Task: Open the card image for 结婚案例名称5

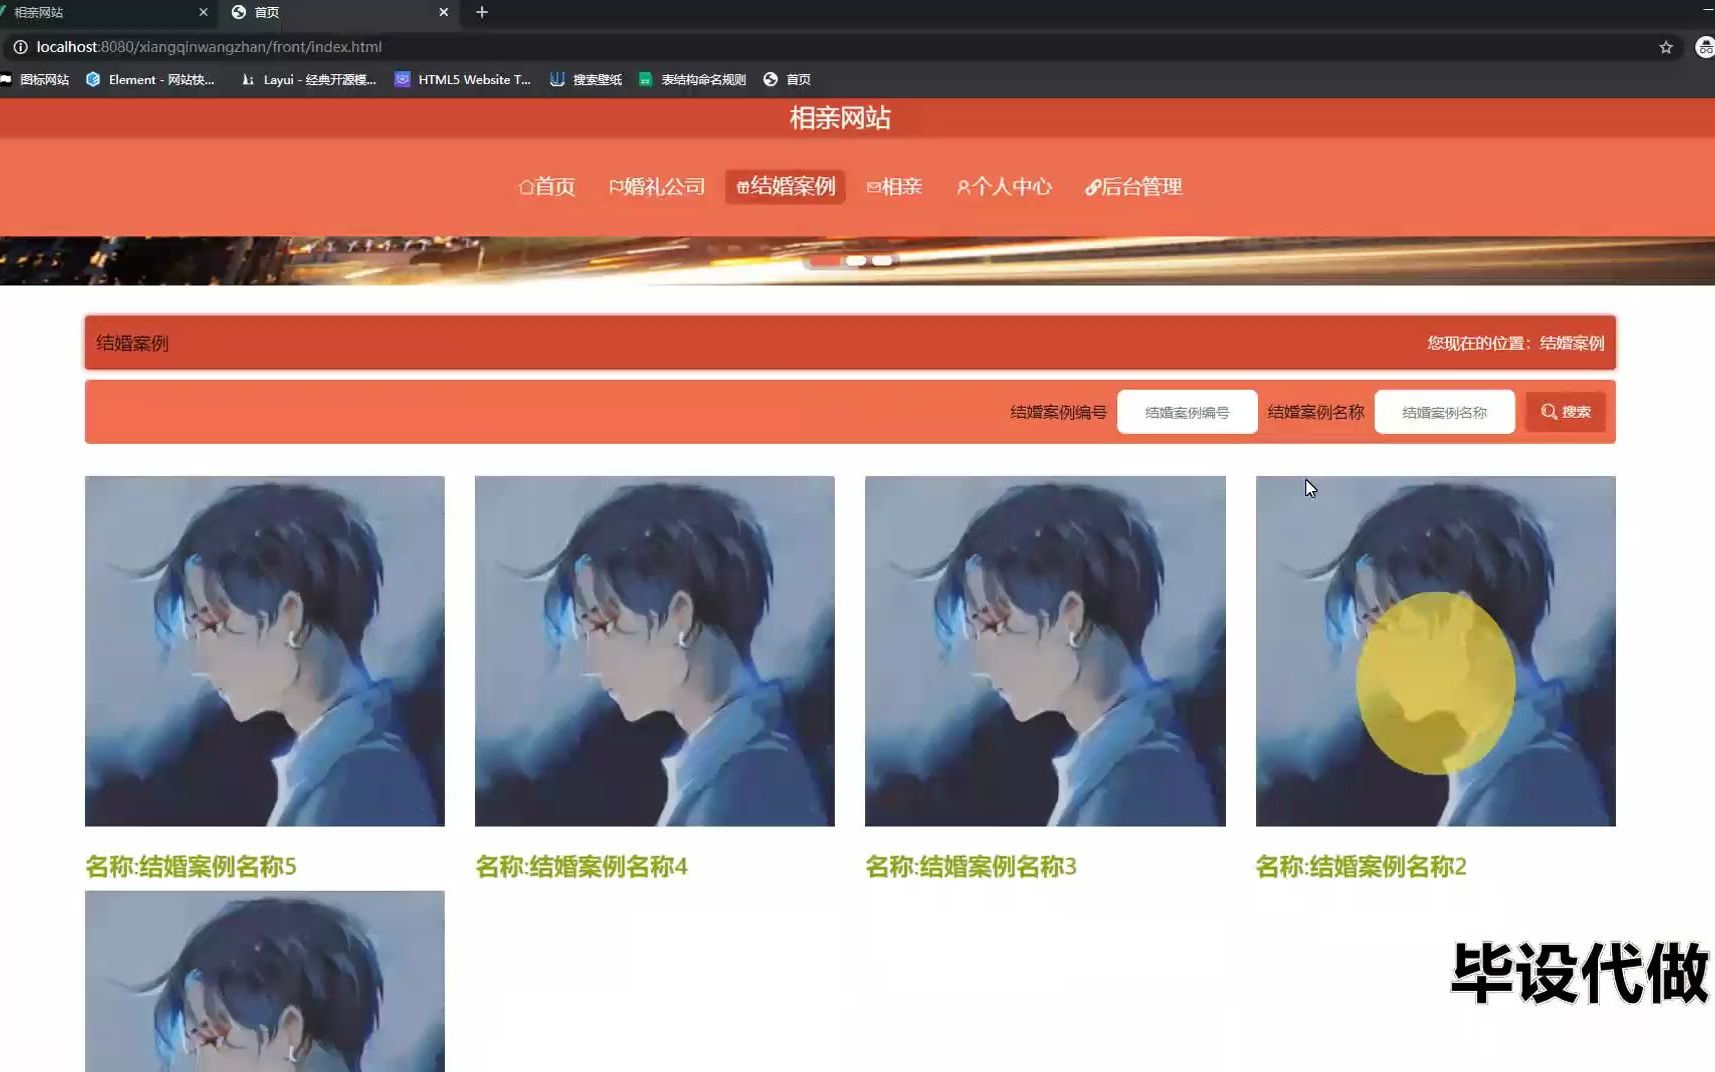Action: tap(265, 651)
